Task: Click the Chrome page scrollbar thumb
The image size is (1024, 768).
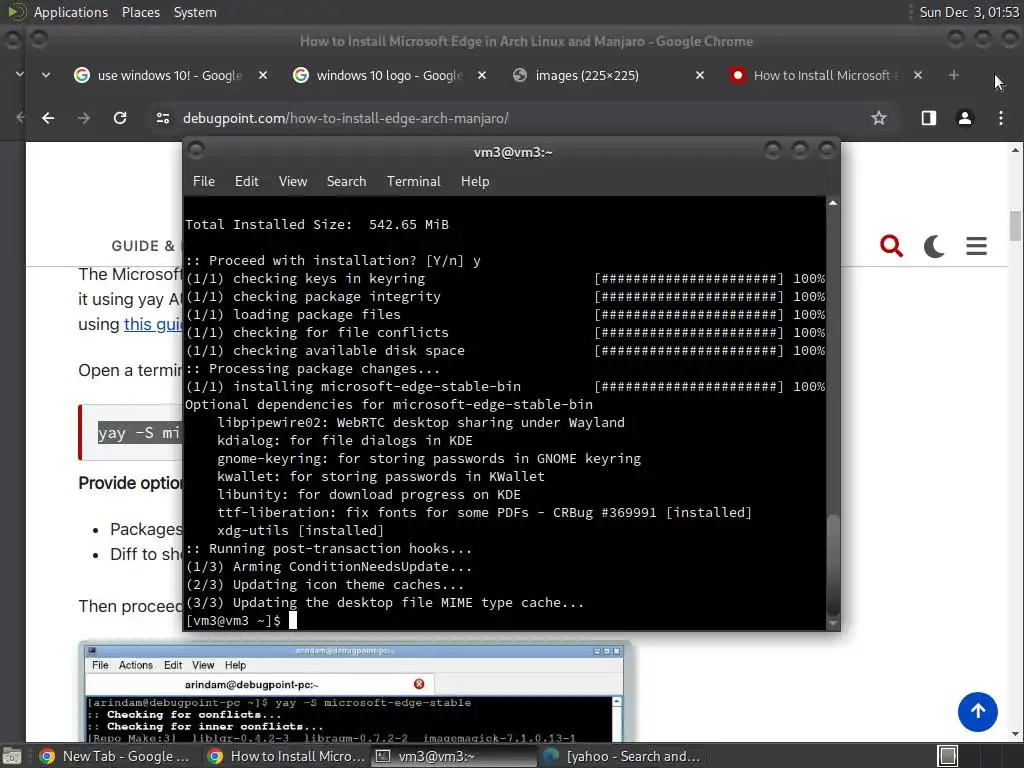Action: pos(1015,226)
